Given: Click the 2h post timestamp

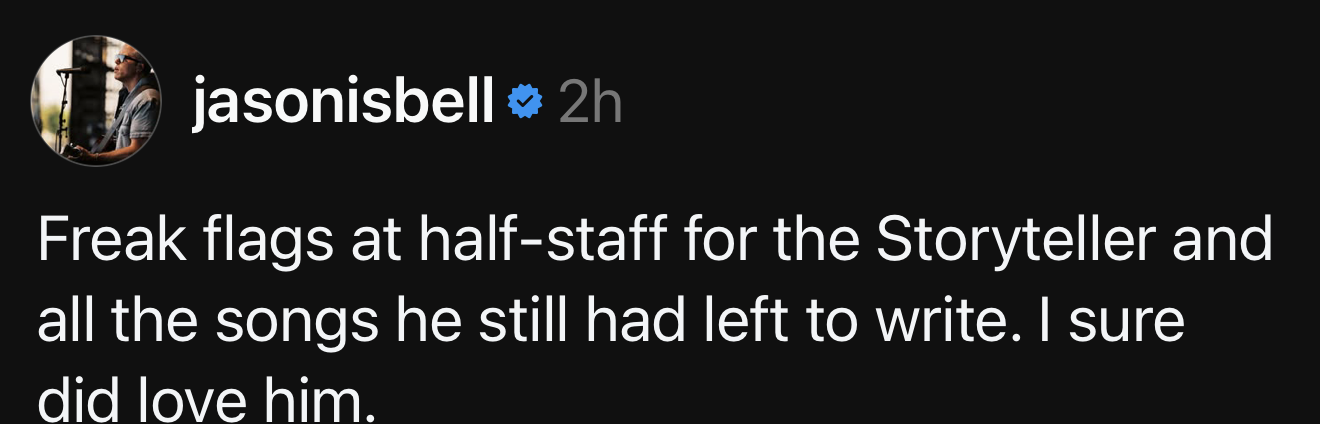Looking at the screenshot, I should (591, 101).
